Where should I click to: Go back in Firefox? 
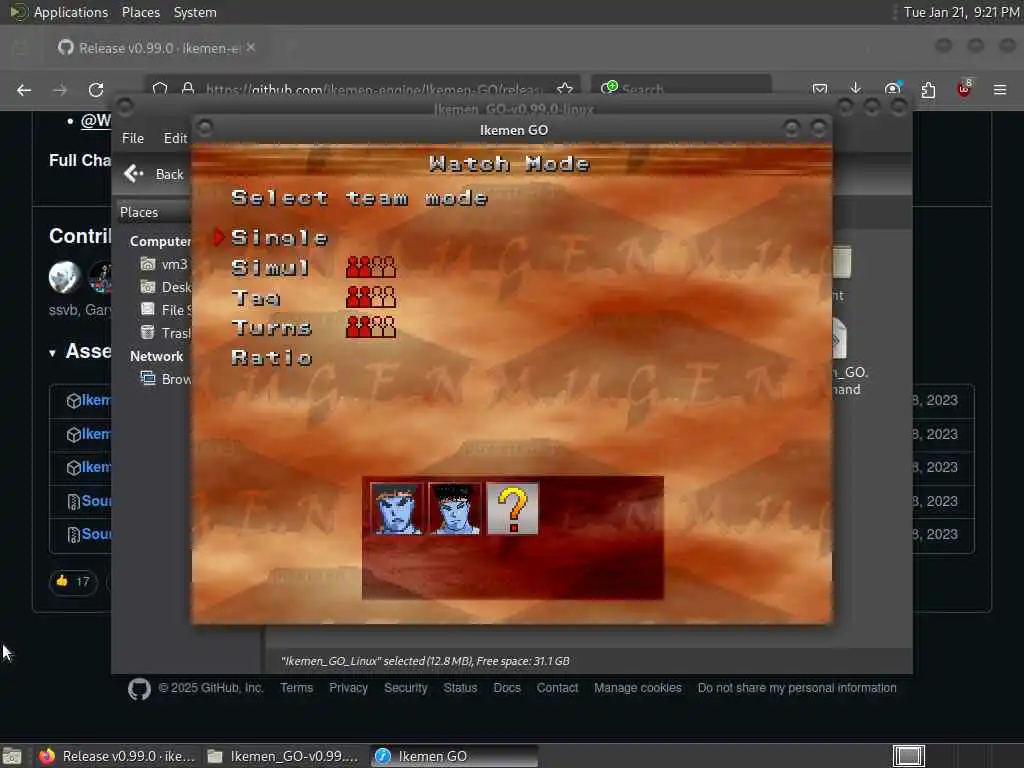point(24,89)
